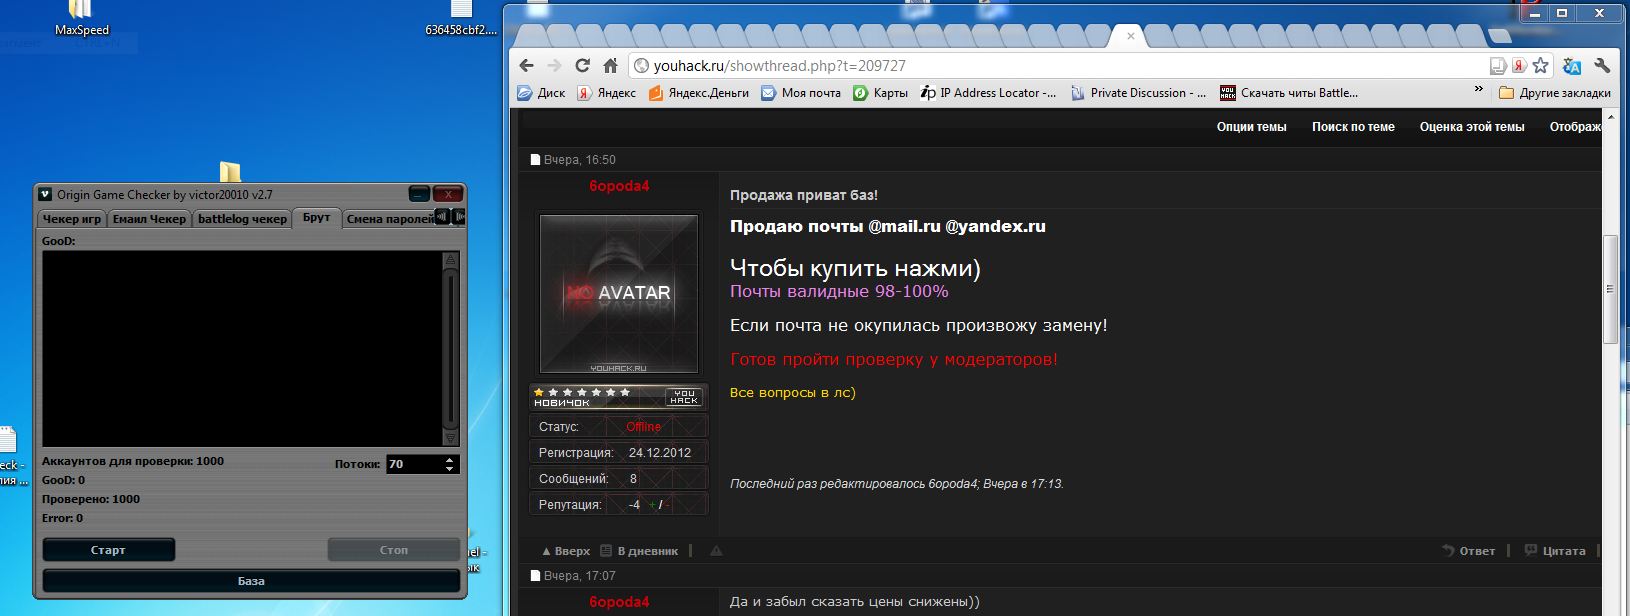
Task: Click Ответ to reply to post
Action: click(x=1469, y=551)
